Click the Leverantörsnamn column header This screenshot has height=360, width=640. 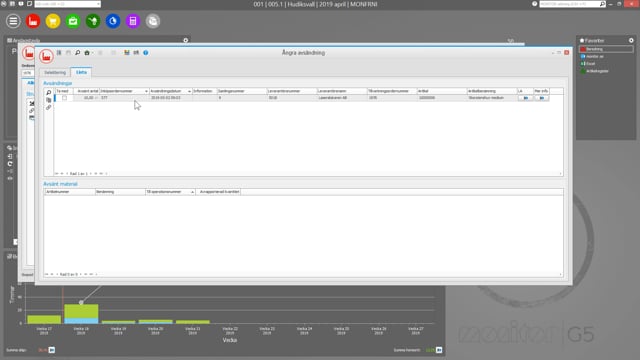click(342, 91)
